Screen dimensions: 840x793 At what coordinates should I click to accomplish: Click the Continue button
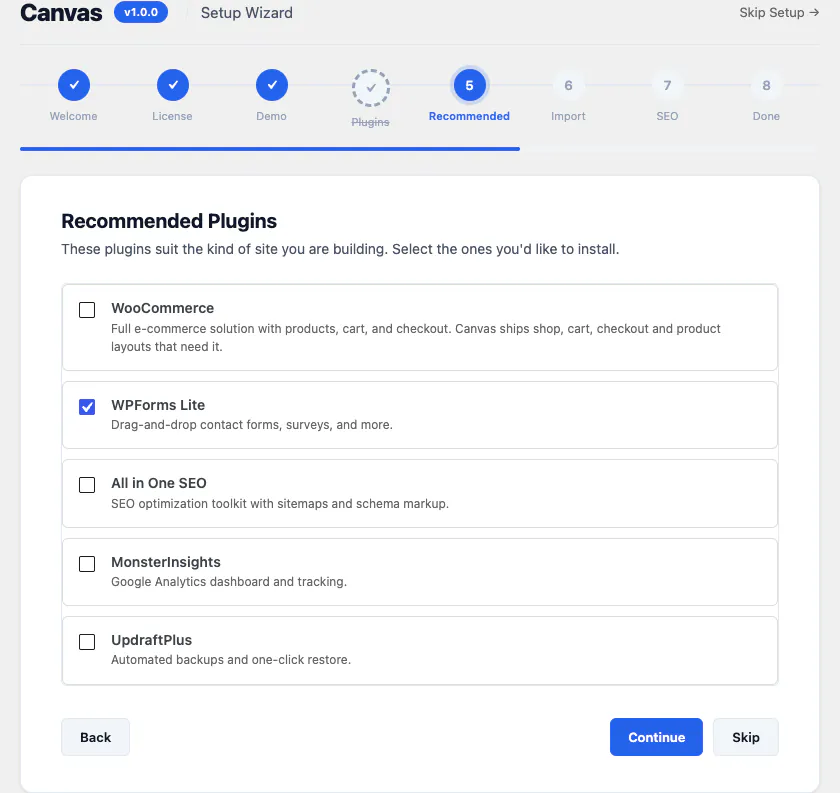(656, 737)
